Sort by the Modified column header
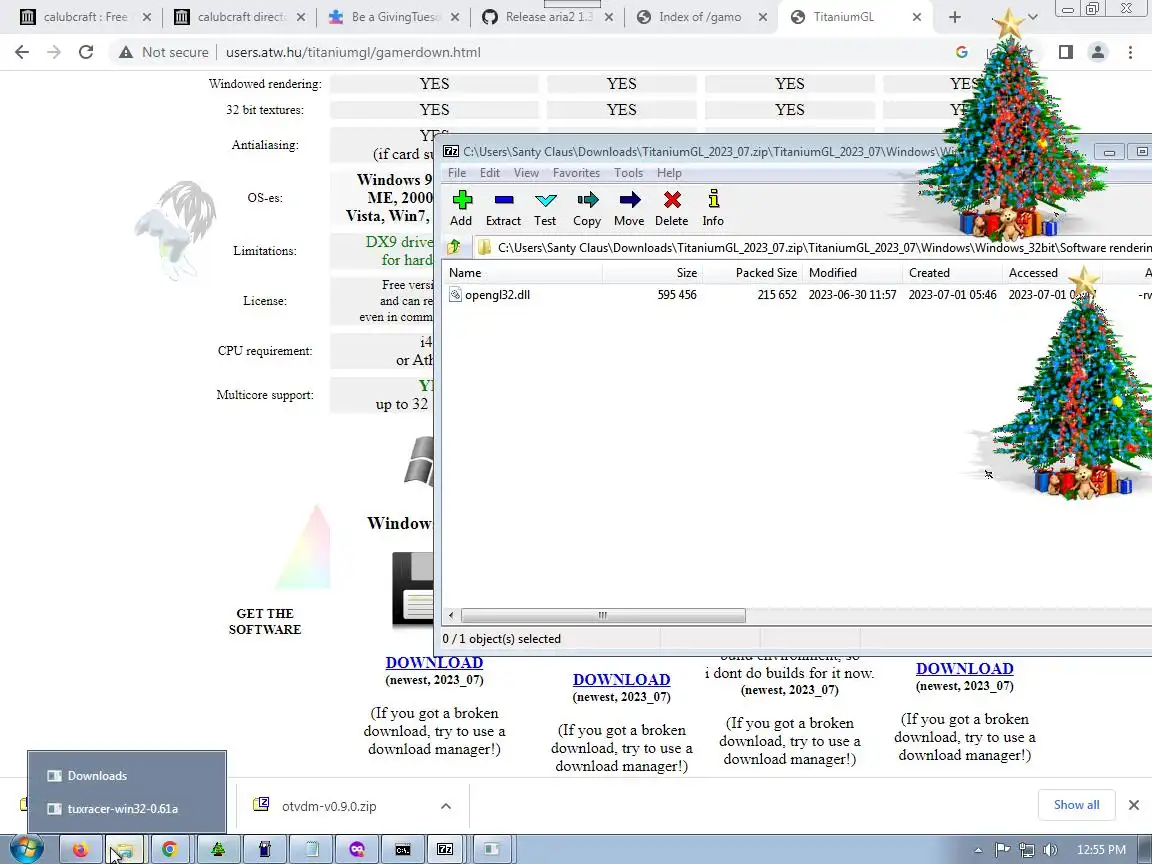1152x864 pixels. click(x=852, y=273)
